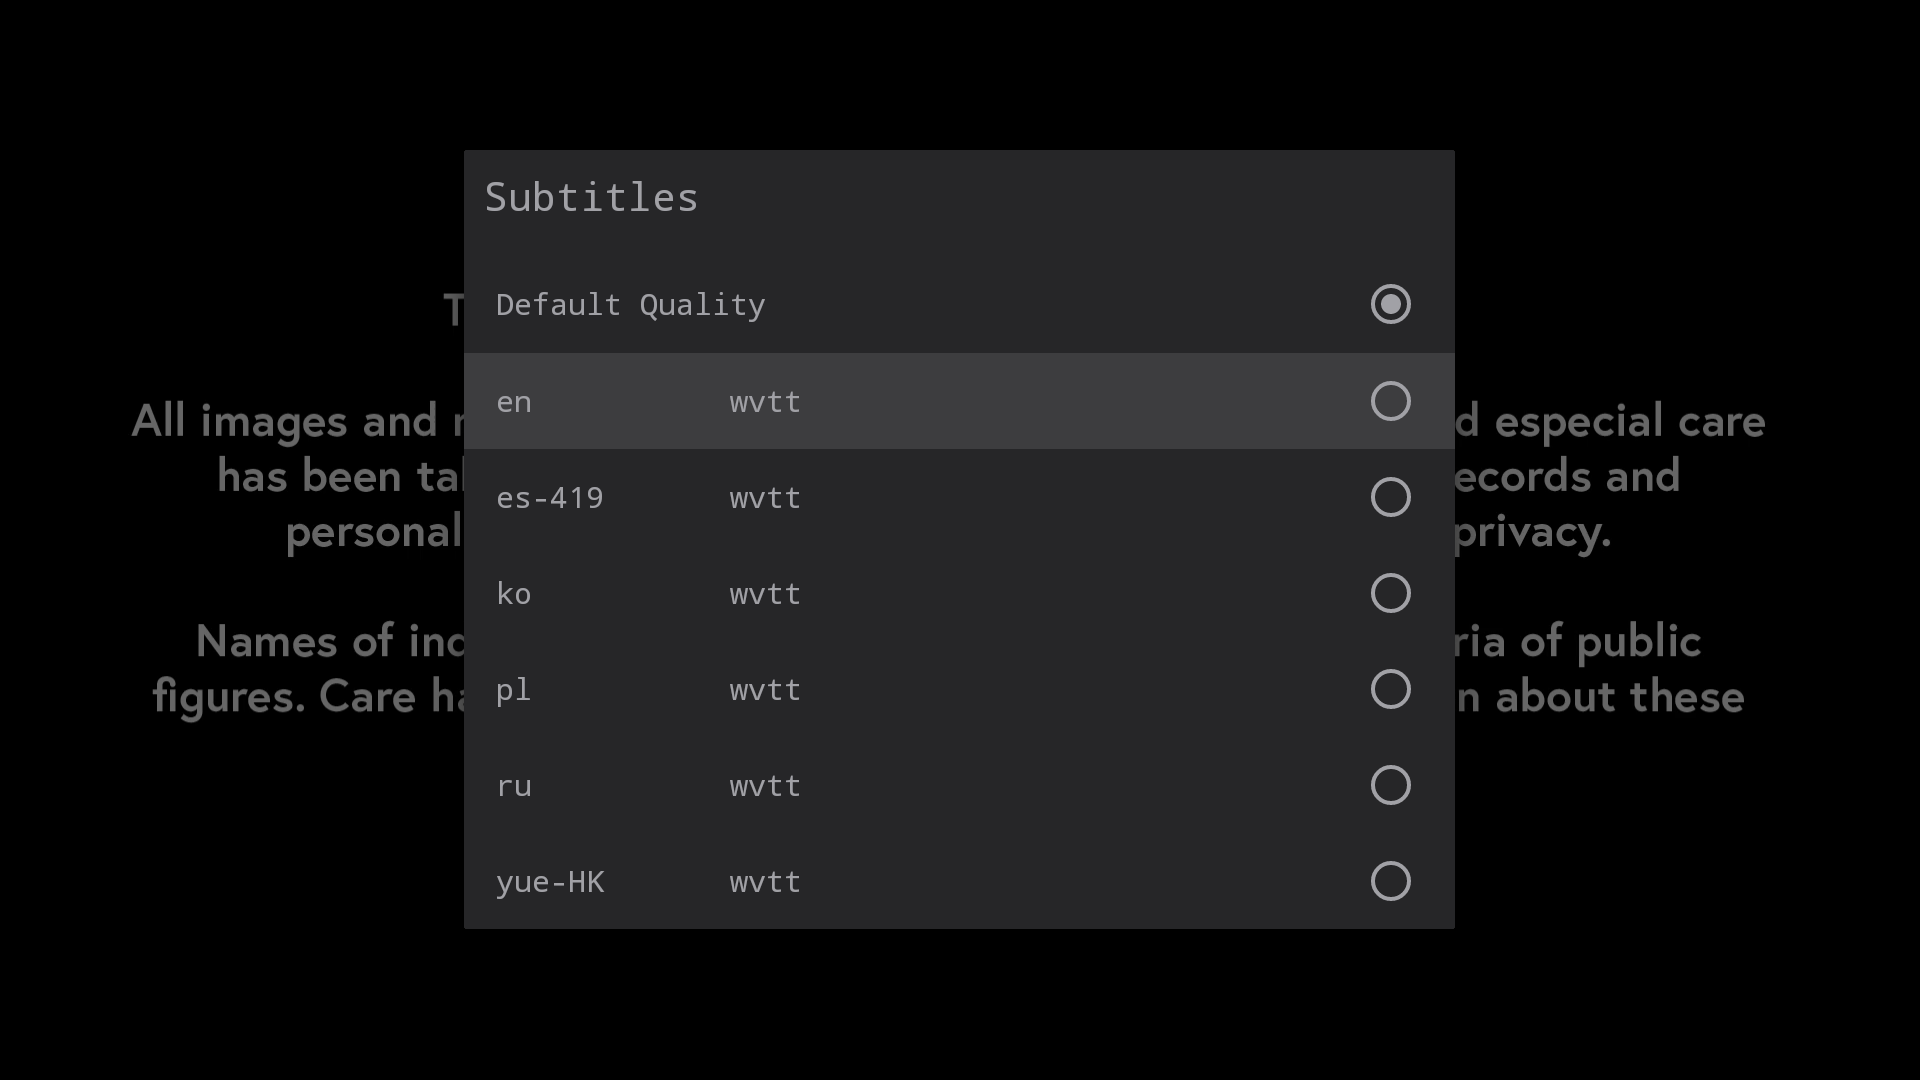Choose the es-419 radio button

pyautogui.click(x=1390, y=497)
